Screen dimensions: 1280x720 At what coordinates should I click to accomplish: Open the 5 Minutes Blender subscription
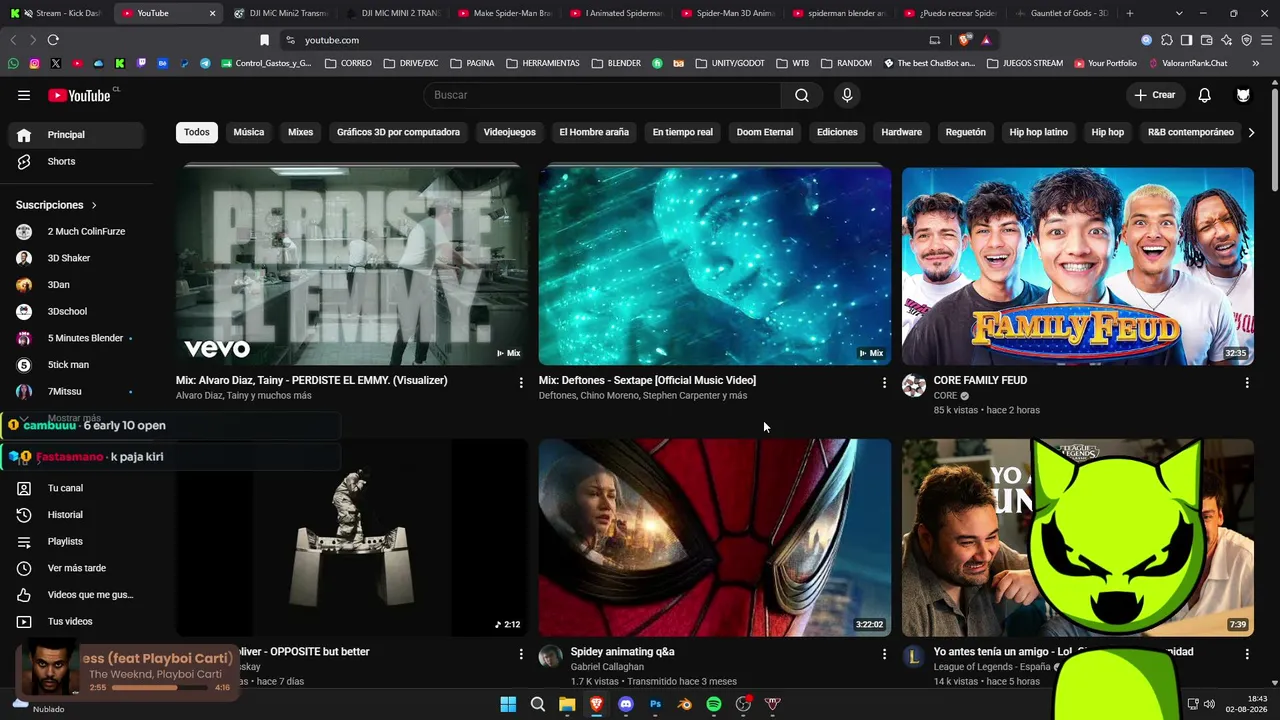pos(76,338)
